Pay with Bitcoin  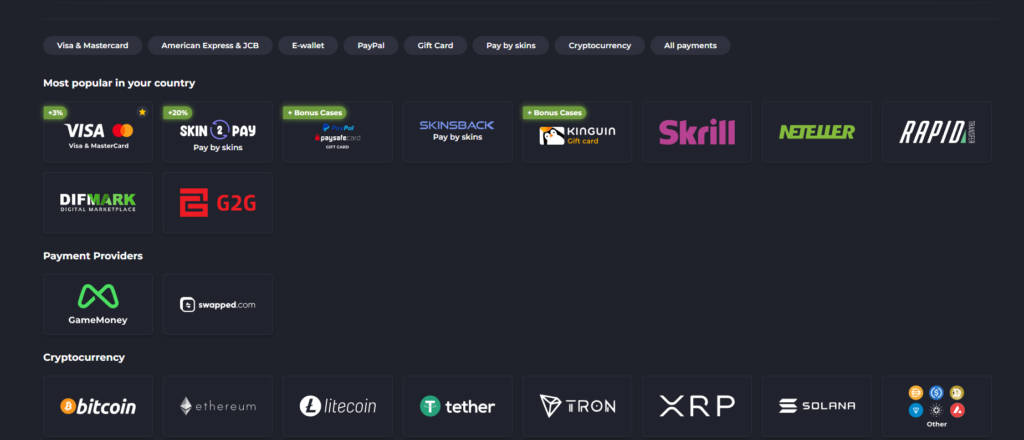click(98, 406)
